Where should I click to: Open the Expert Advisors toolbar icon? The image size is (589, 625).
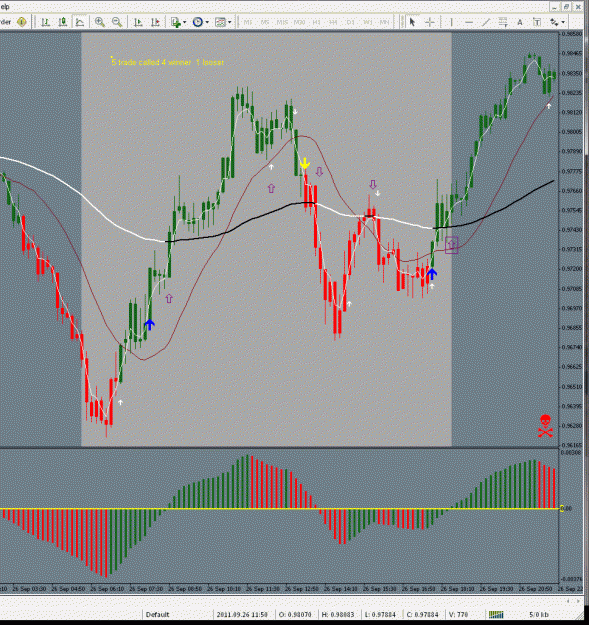coord(22,22)
